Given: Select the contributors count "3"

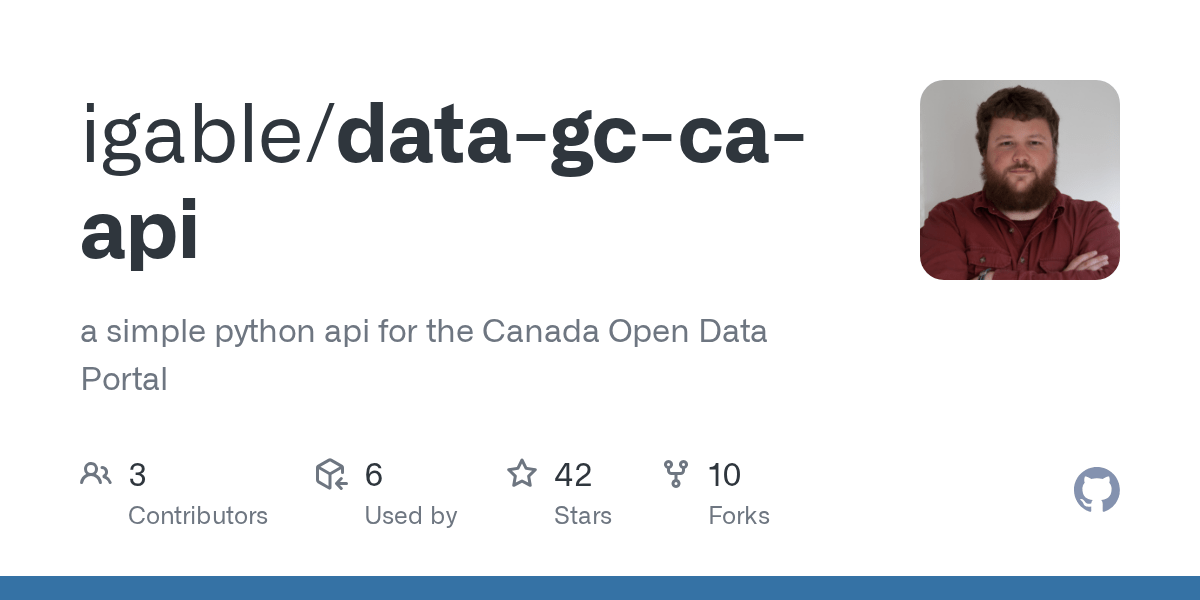Looking at the screenshot, I should [138, 475].
